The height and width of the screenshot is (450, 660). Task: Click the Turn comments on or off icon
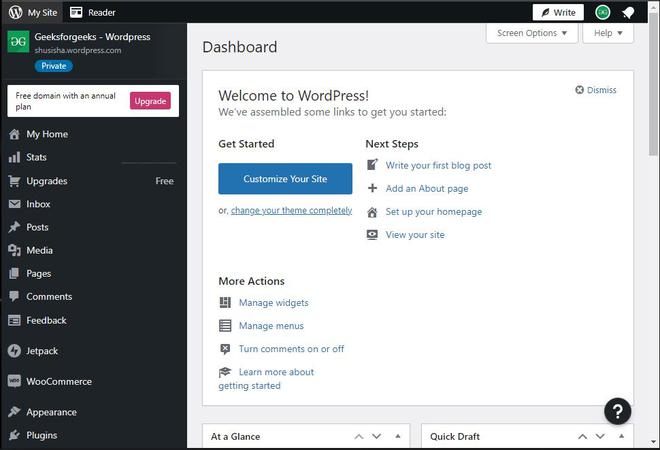coord(225,349)
